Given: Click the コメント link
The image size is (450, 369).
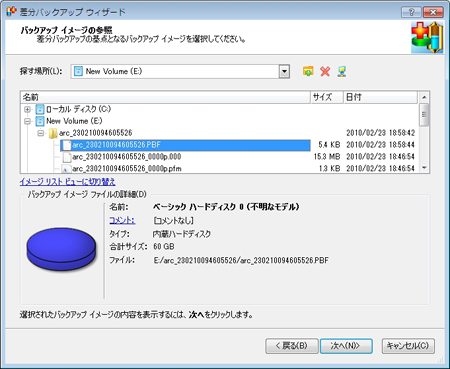Looking at the screenshot, I should point(122,220).
